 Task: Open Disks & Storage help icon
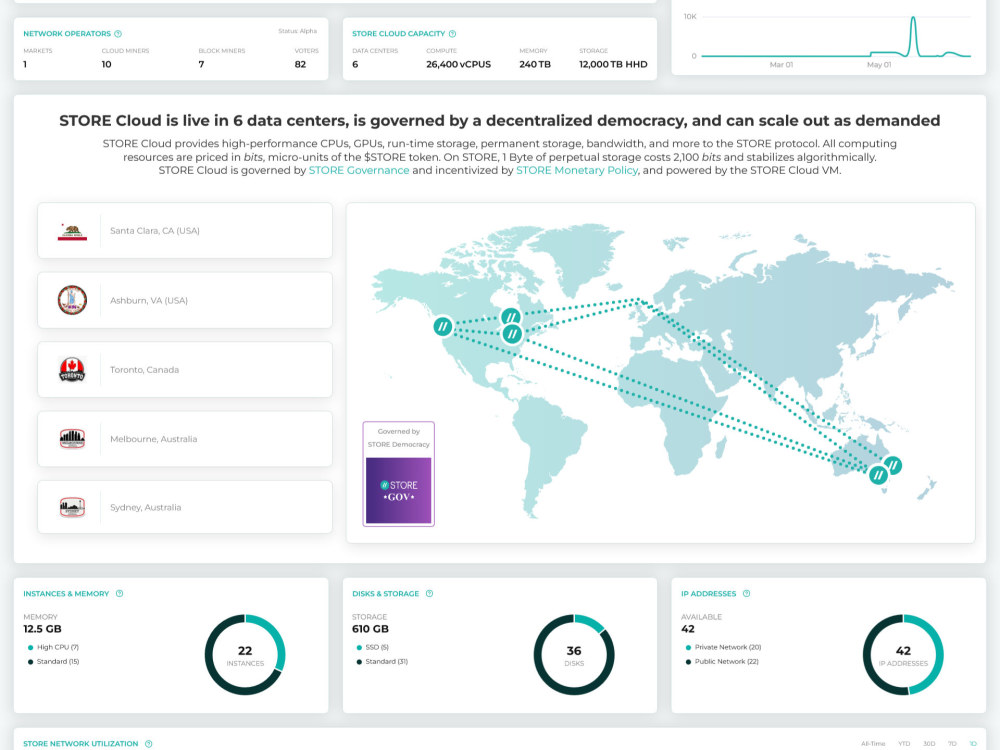[429, 594]
